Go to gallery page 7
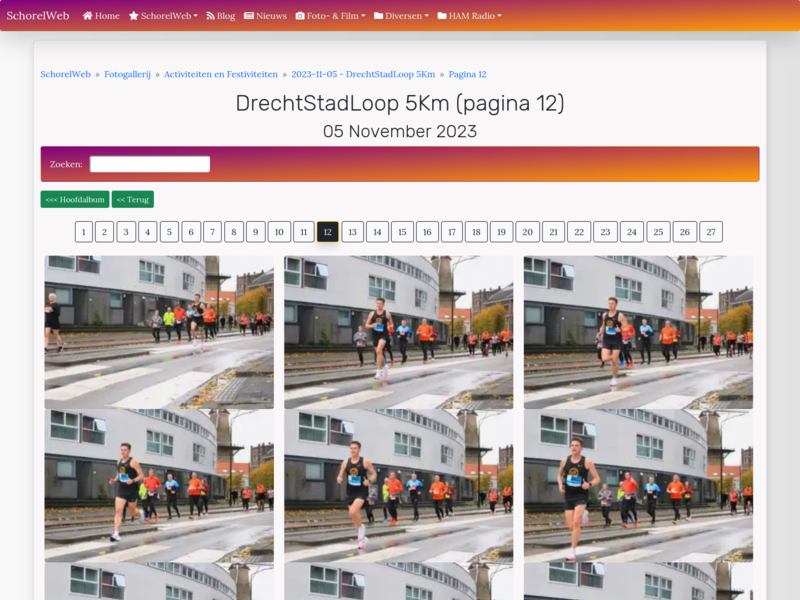 [212, 232]
